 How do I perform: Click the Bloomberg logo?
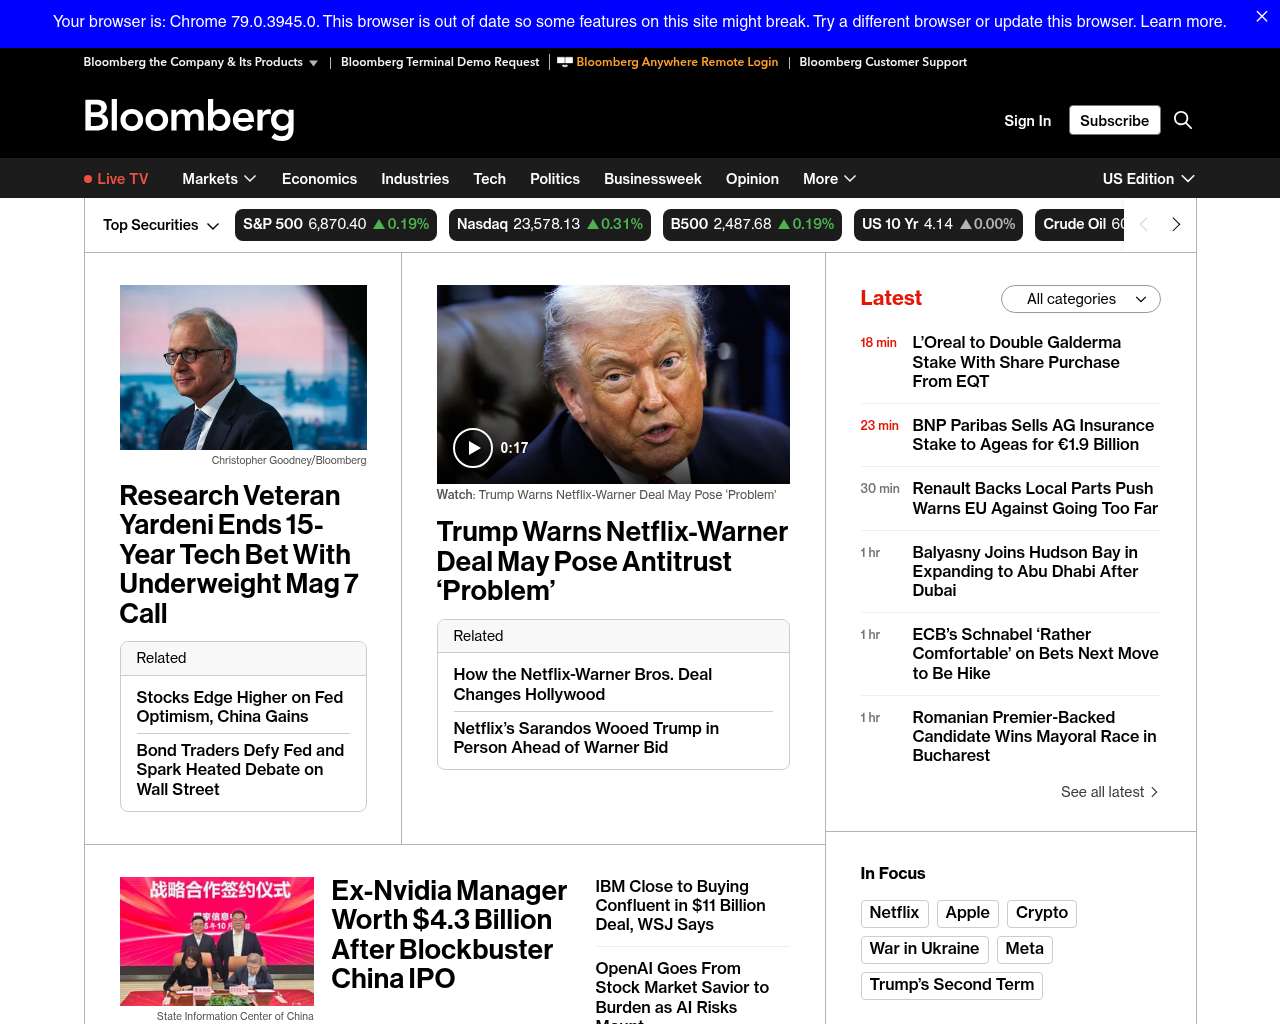tap(189, 118)
